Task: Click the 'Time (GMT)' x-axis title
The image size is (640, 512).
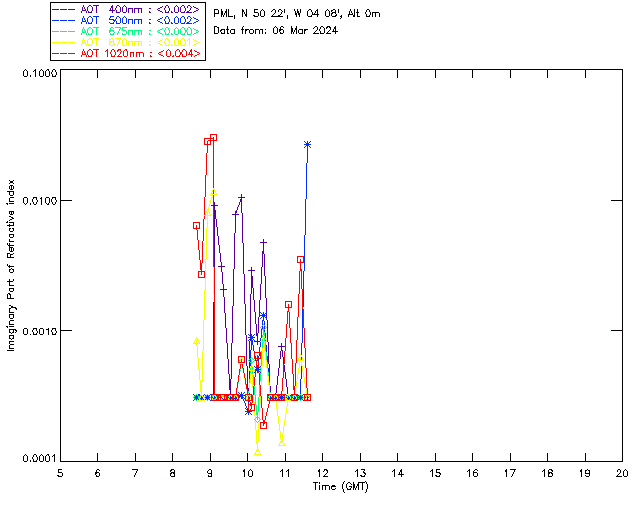Action: coord(341,486)
